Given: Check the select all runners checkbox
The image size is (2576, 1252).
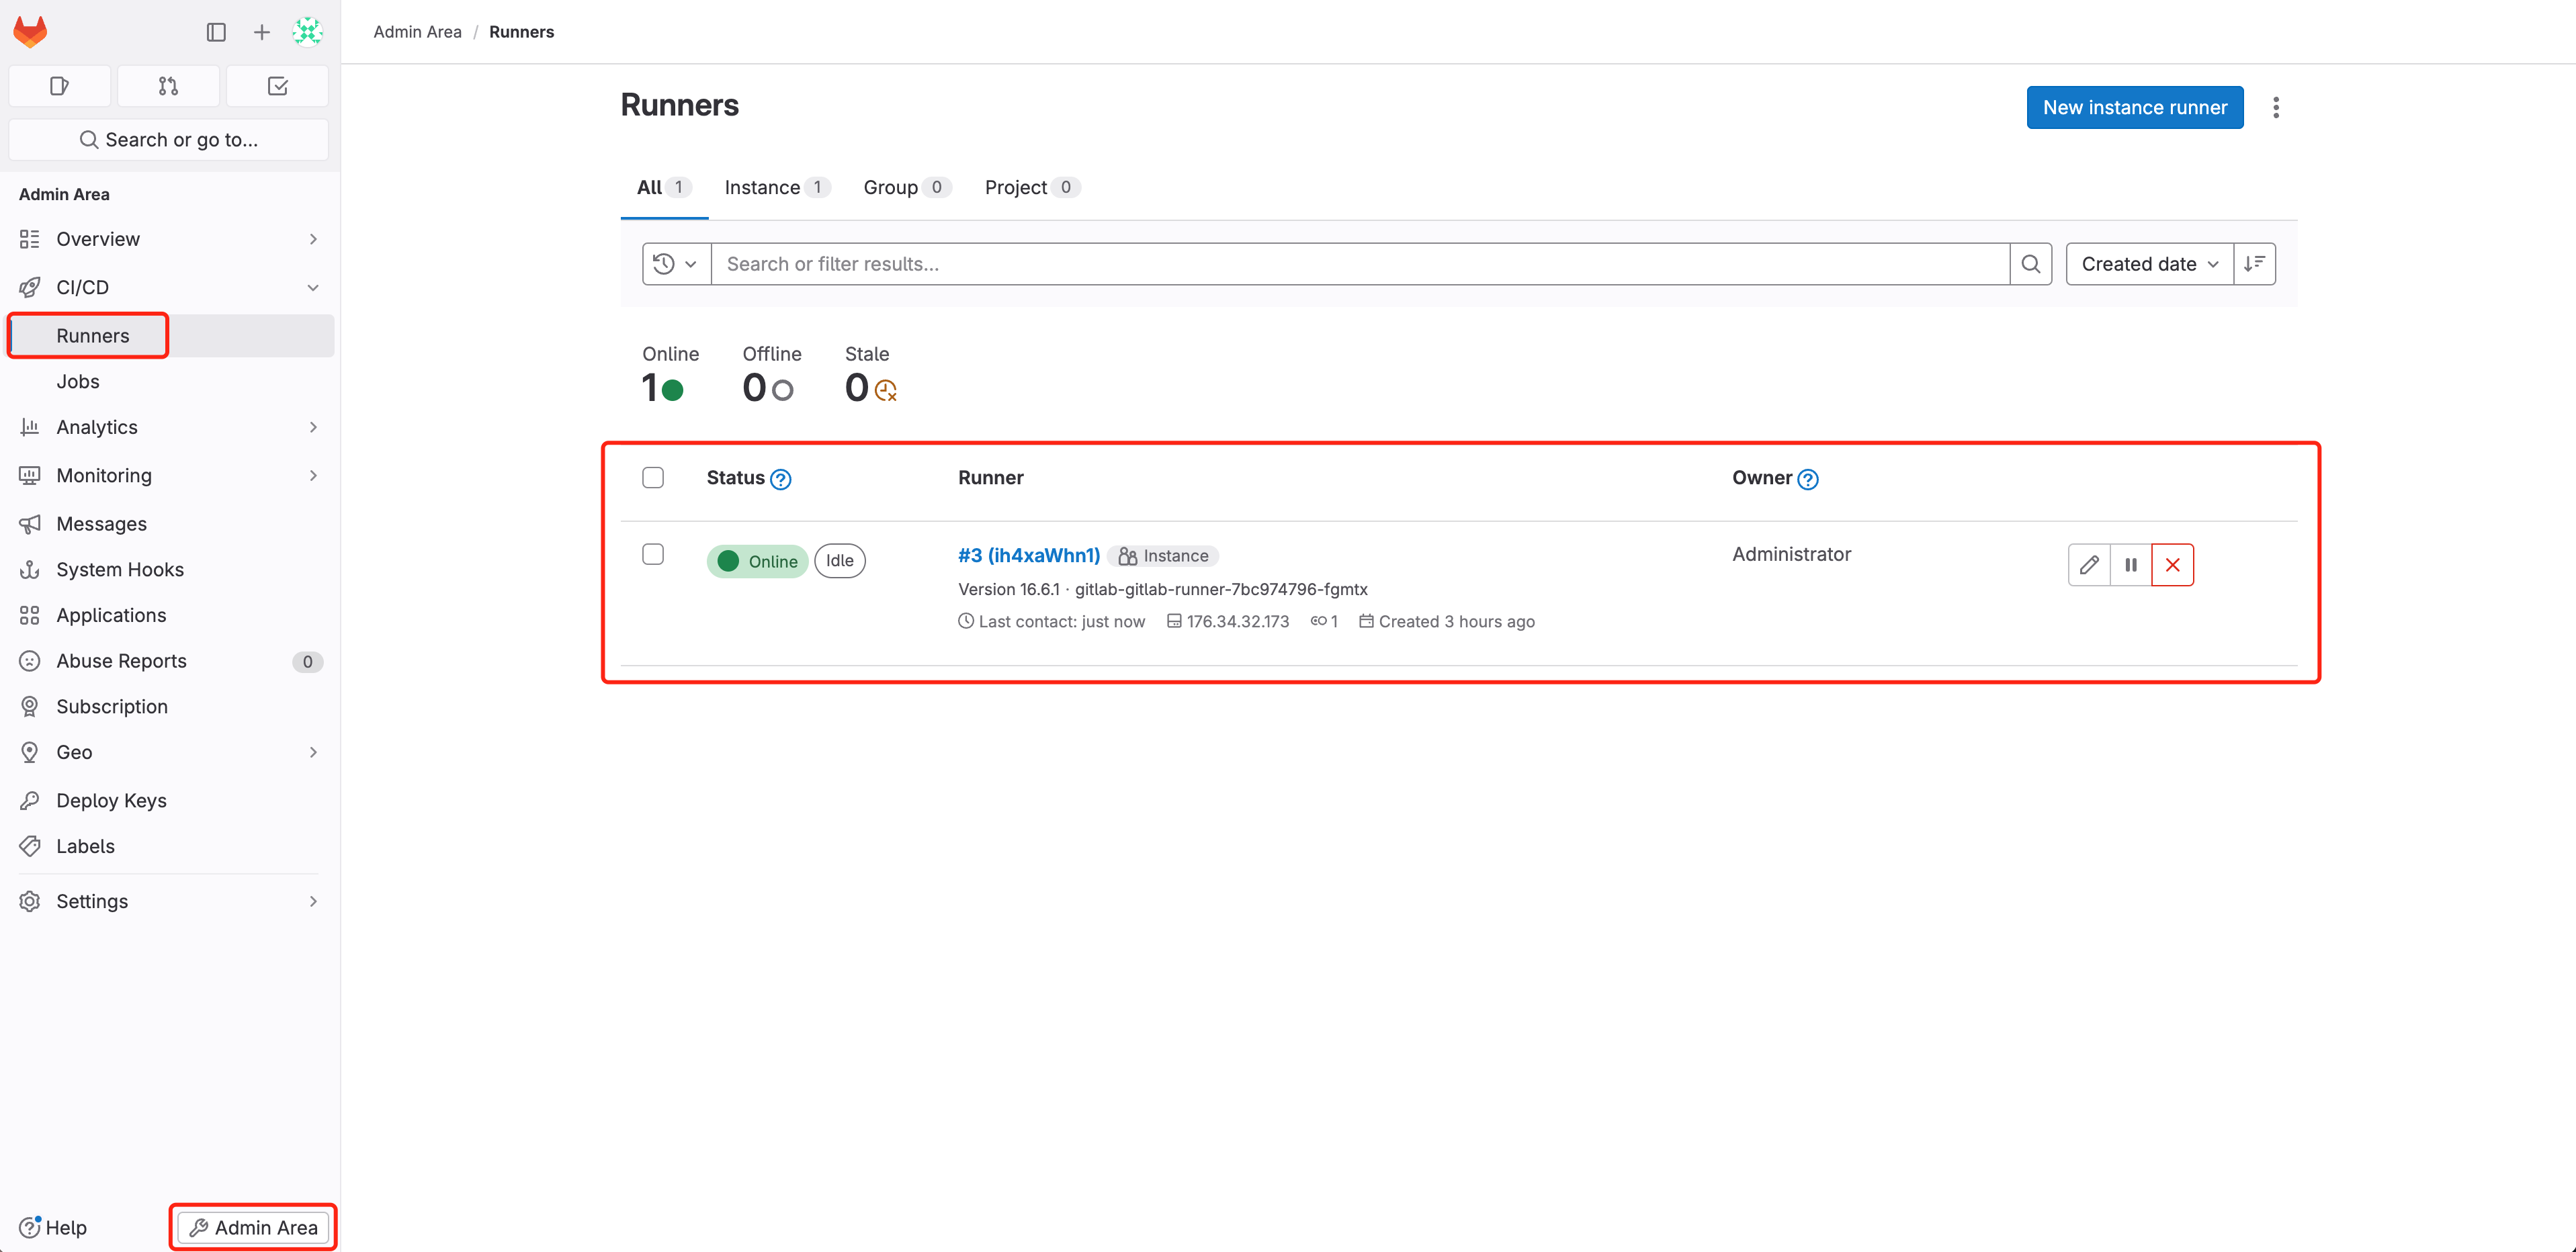Looking at the screenshot, I should (653, 478).
